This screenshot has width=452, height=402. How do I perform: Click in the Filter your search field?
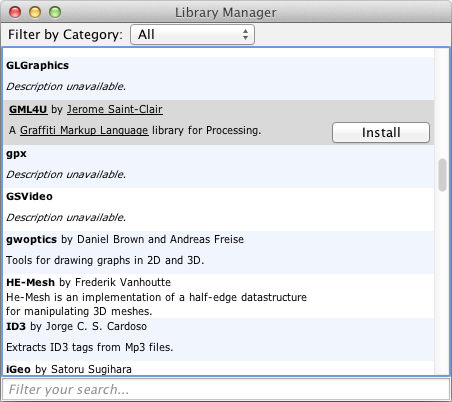tap(226, 389)
